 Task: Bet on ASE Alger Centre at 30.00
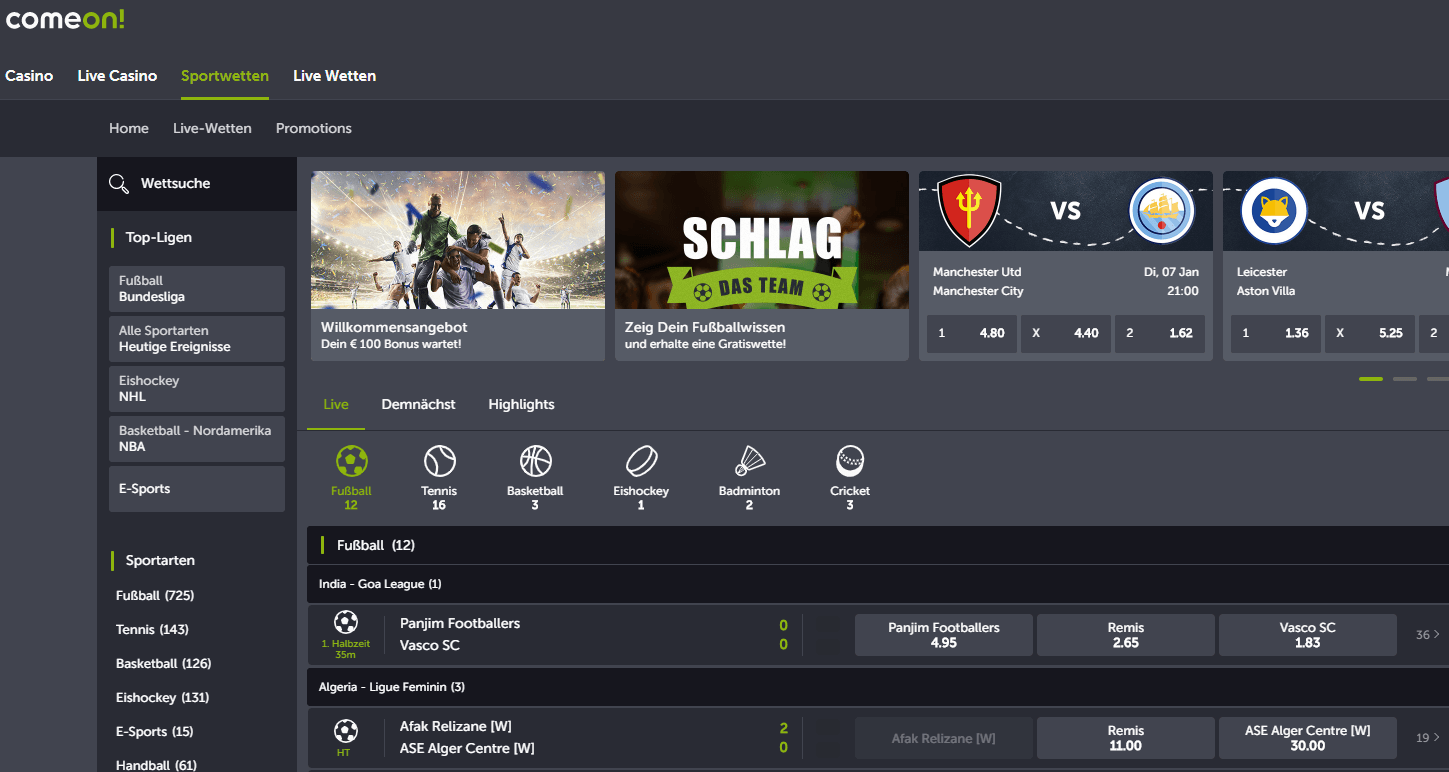click(x=1308, y=738)
